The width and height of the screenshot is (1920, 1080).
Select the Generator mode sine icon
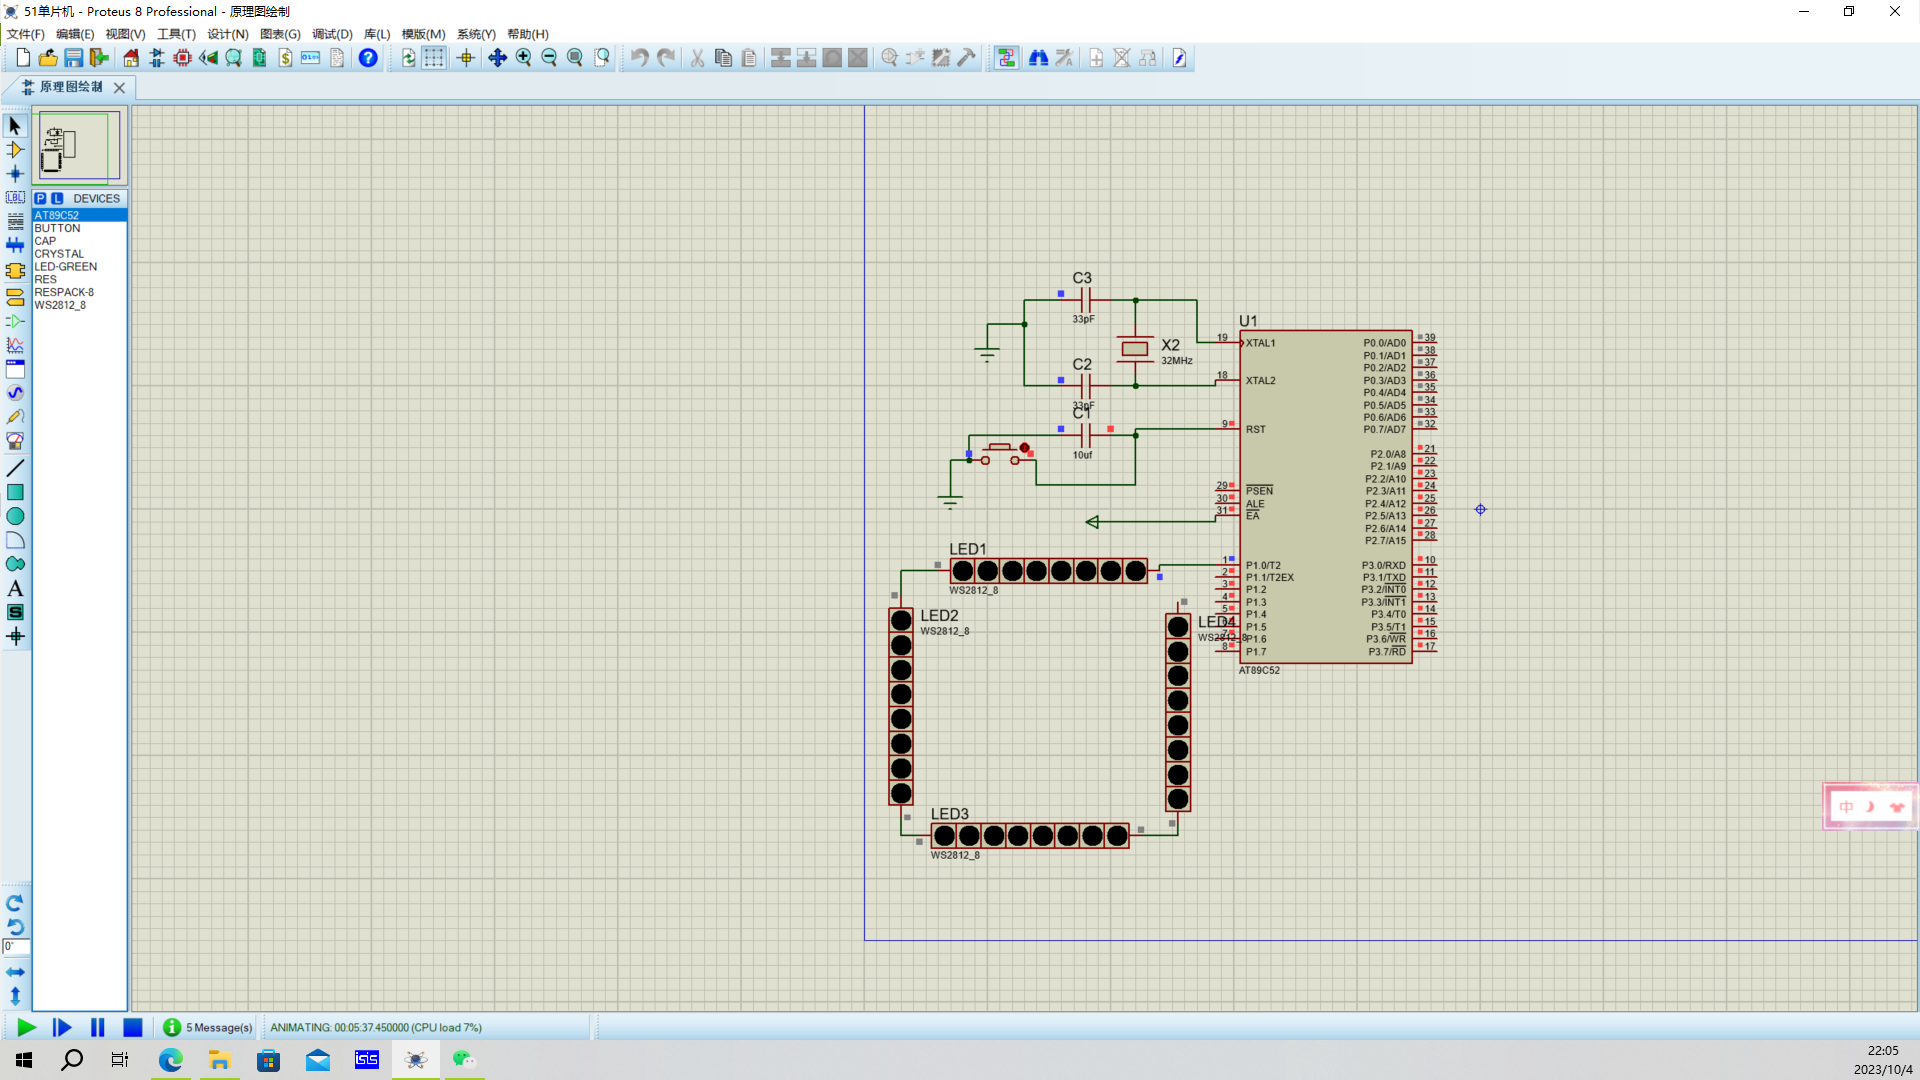tap(15, 393)
